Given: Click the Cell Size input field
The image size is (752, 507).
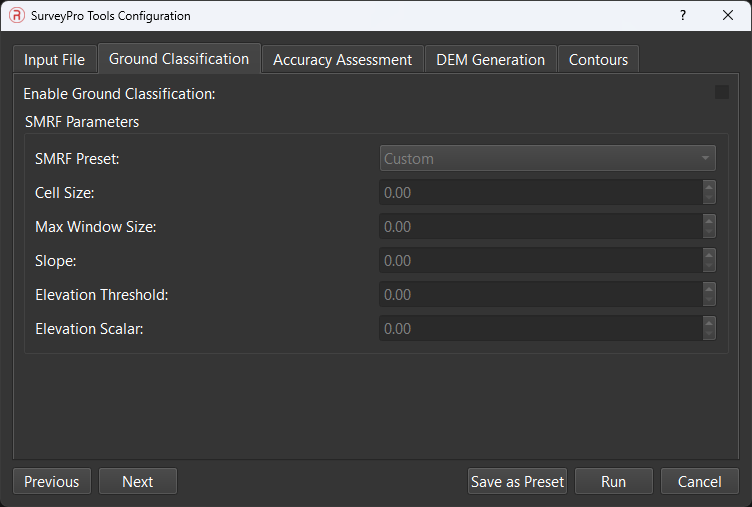Looking at the screenshot, I should coord(539,193).
